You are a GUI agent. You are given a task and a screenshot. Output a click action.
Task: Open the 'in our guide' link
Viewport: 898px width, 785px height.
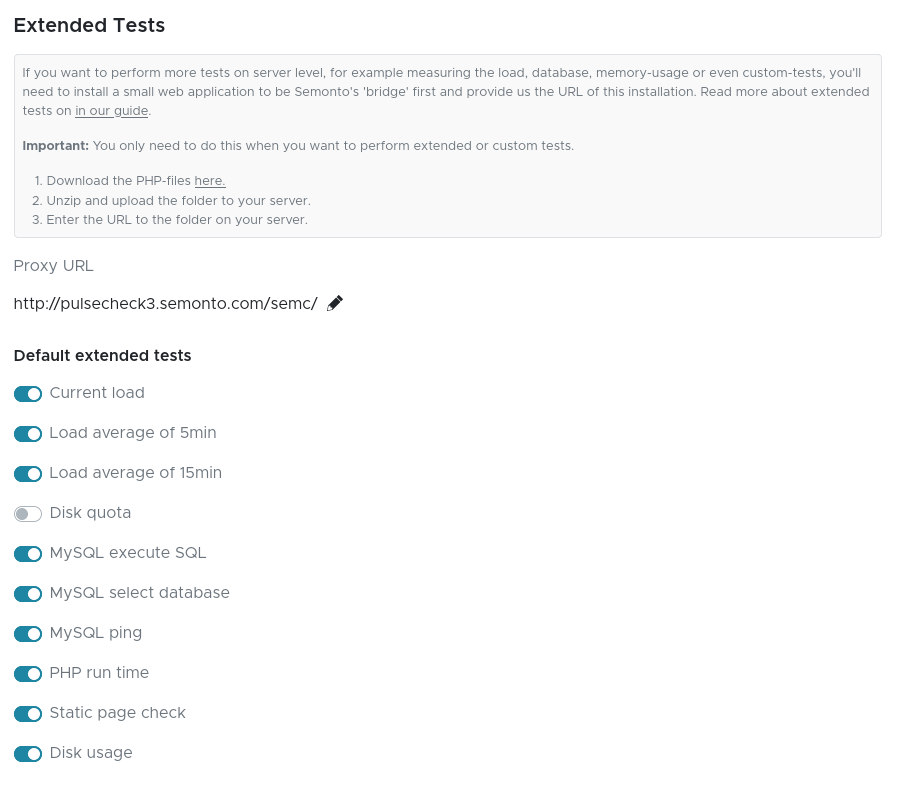coord(111,111)
